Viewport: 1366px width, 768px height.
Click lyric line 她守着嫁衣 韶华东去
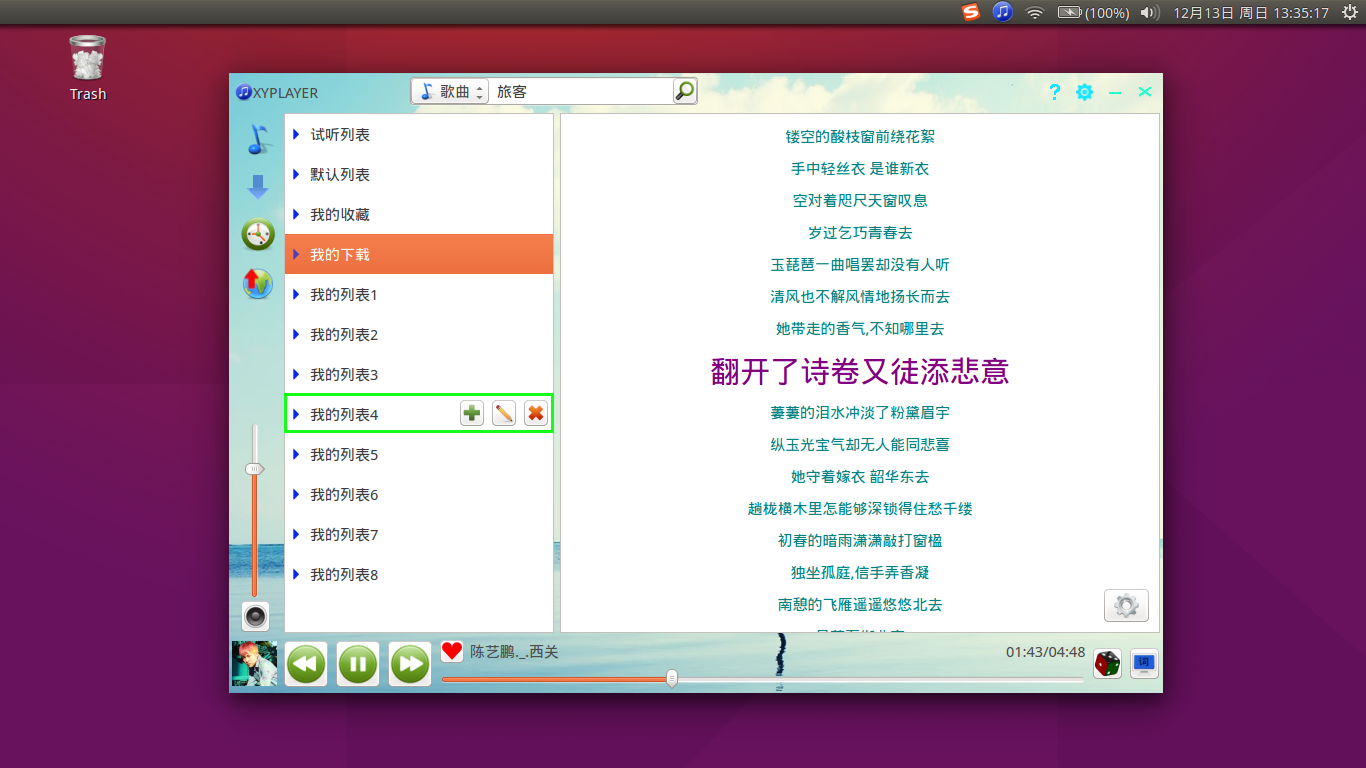860,476
